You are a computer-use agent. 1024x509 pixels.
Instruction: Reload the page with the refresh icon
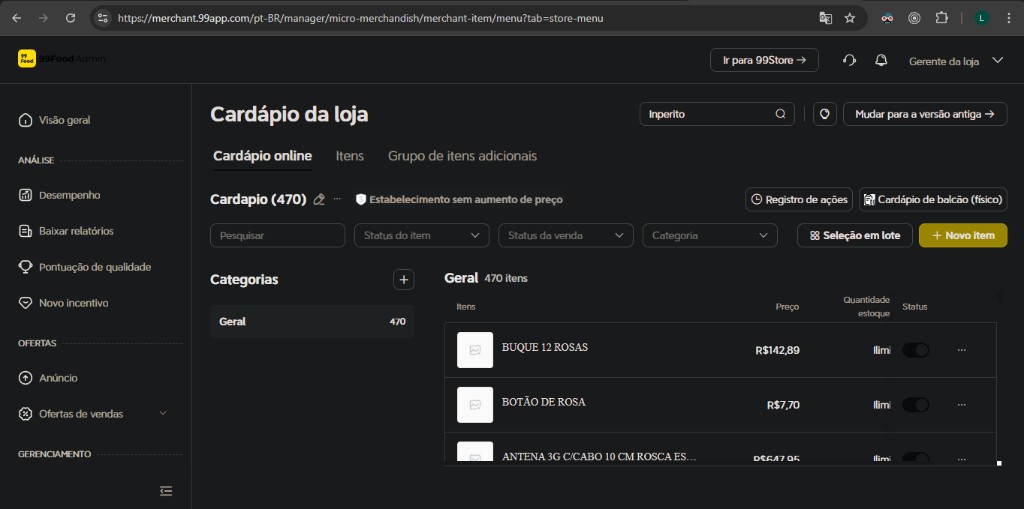point(71,18)
